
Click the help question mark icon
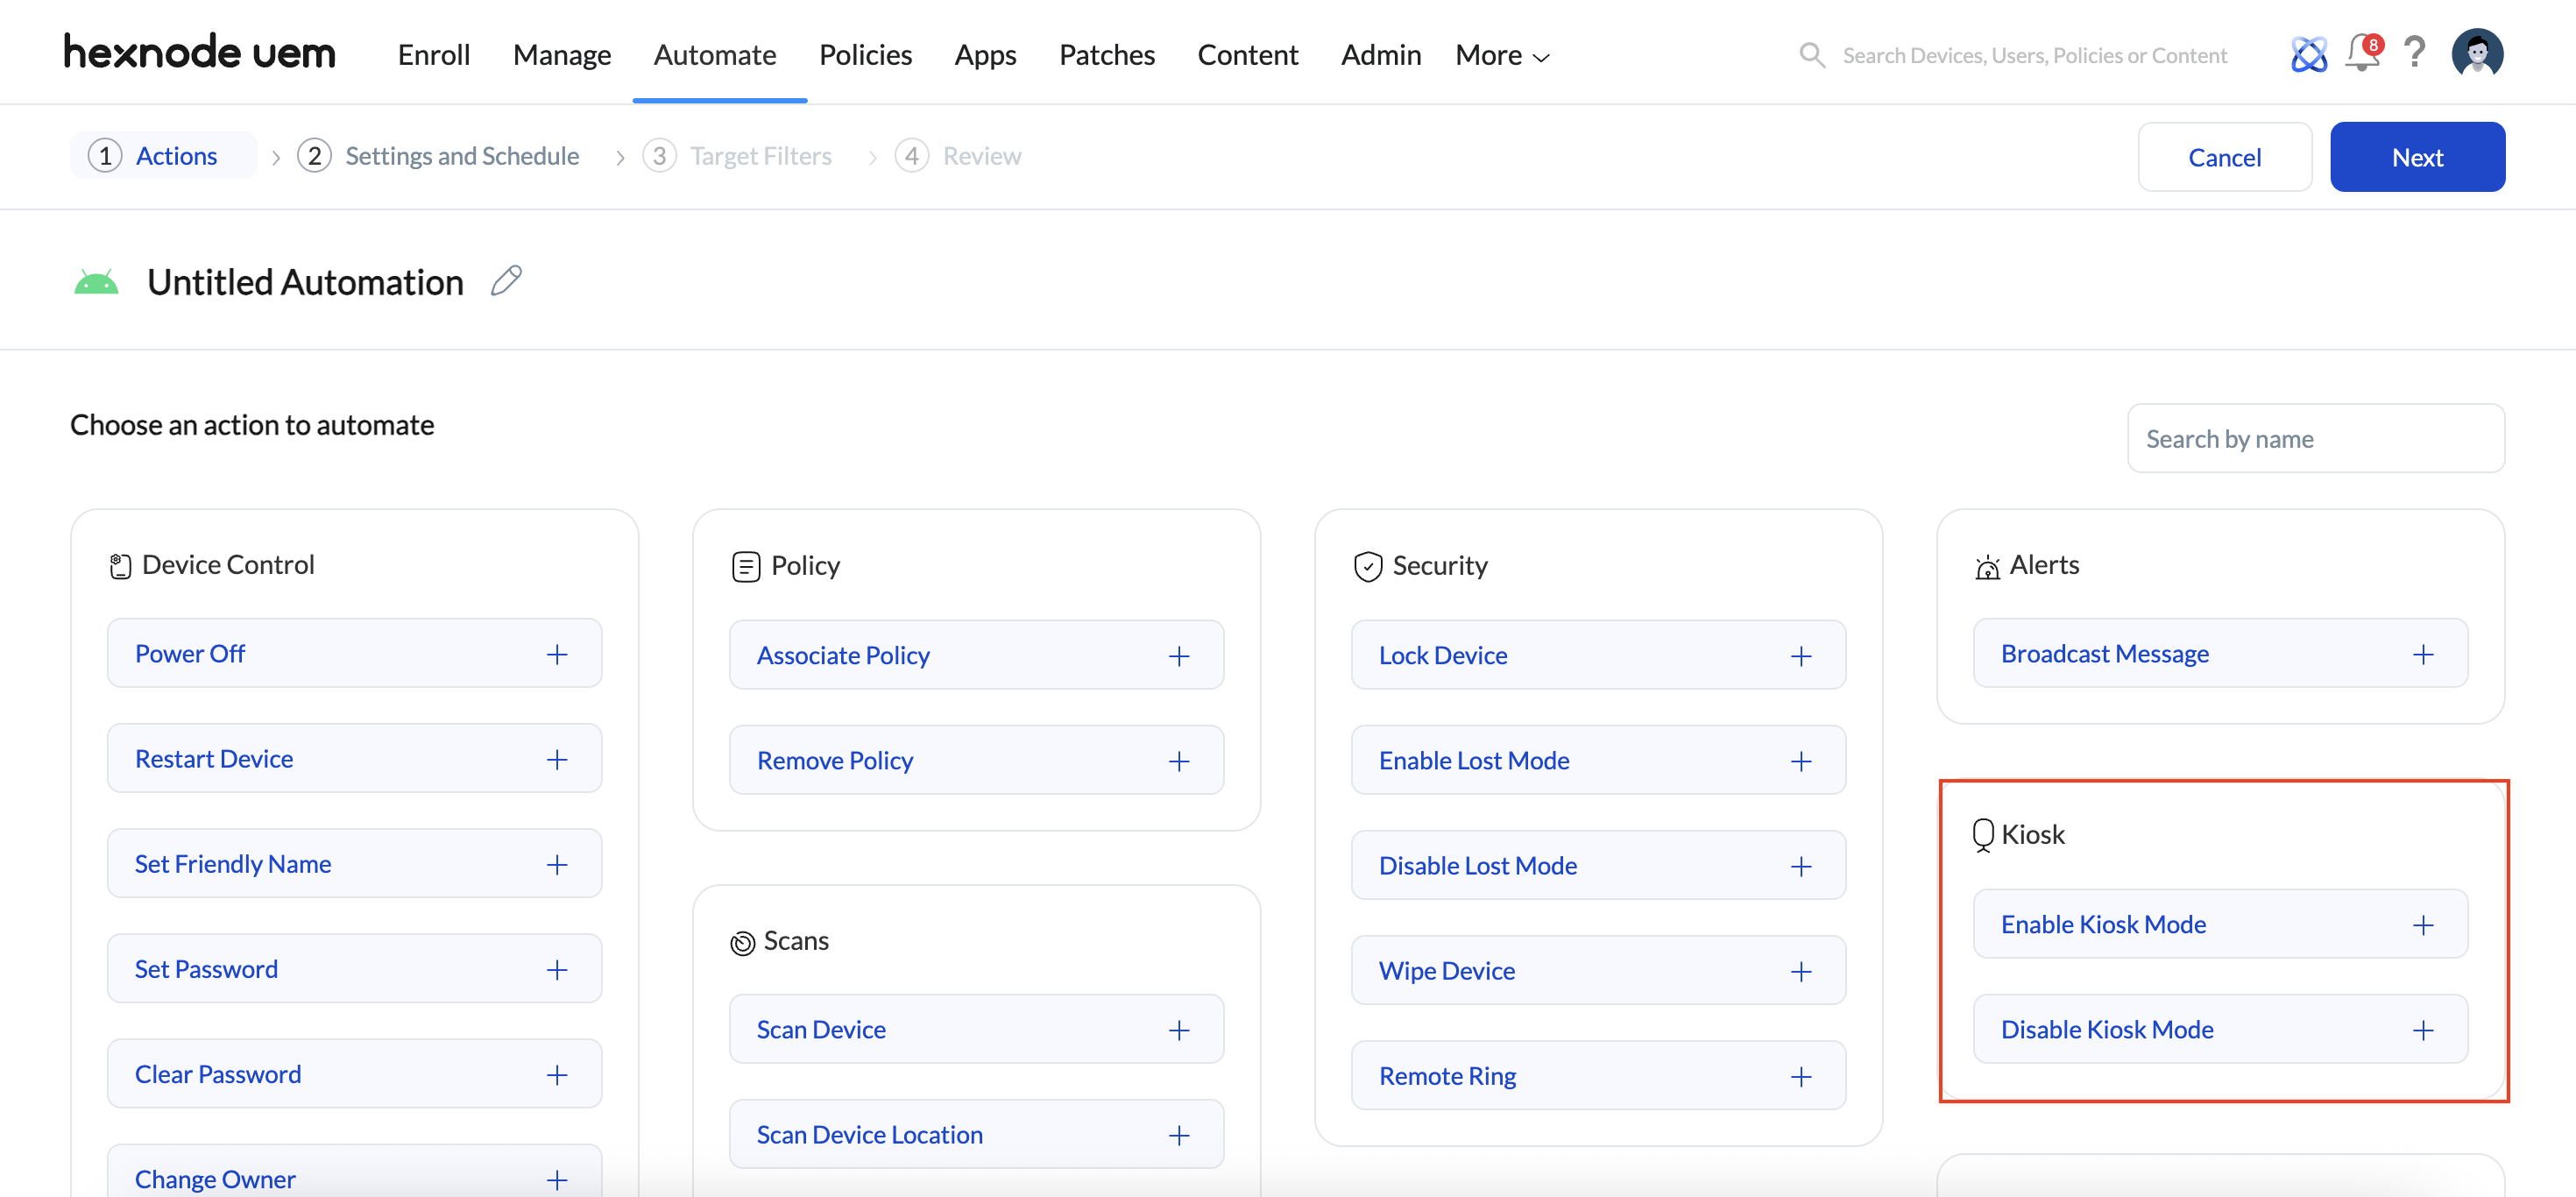click(2414, 53)
